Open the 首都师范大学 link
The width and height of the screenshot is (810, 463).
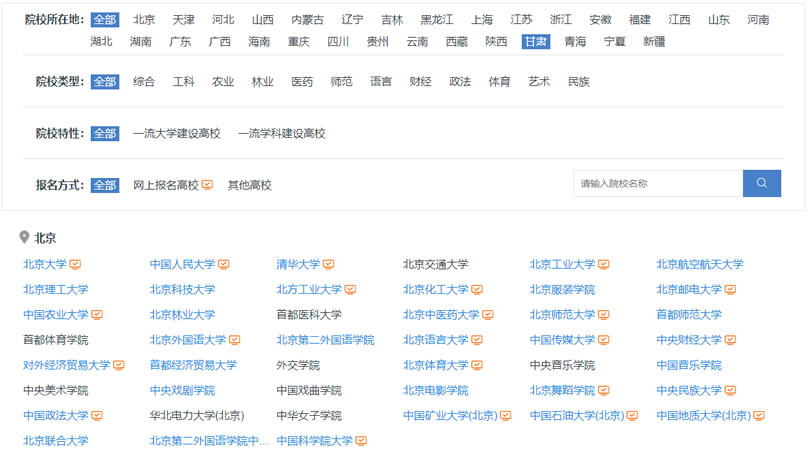689,314
